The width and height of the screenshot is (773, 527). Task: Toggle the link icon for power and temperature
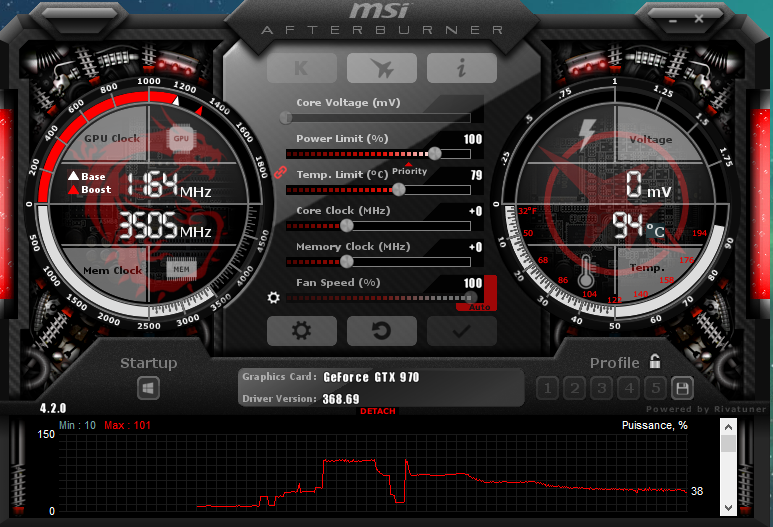pos(280,172)
